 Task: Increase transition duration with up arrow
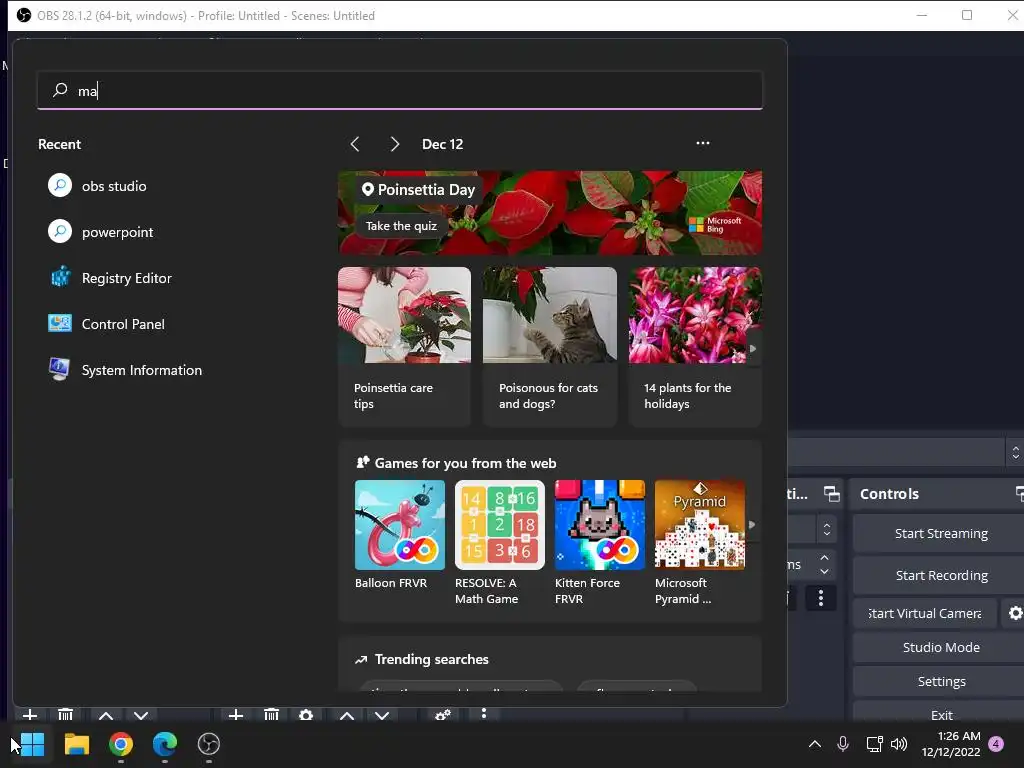pos(824,557)
